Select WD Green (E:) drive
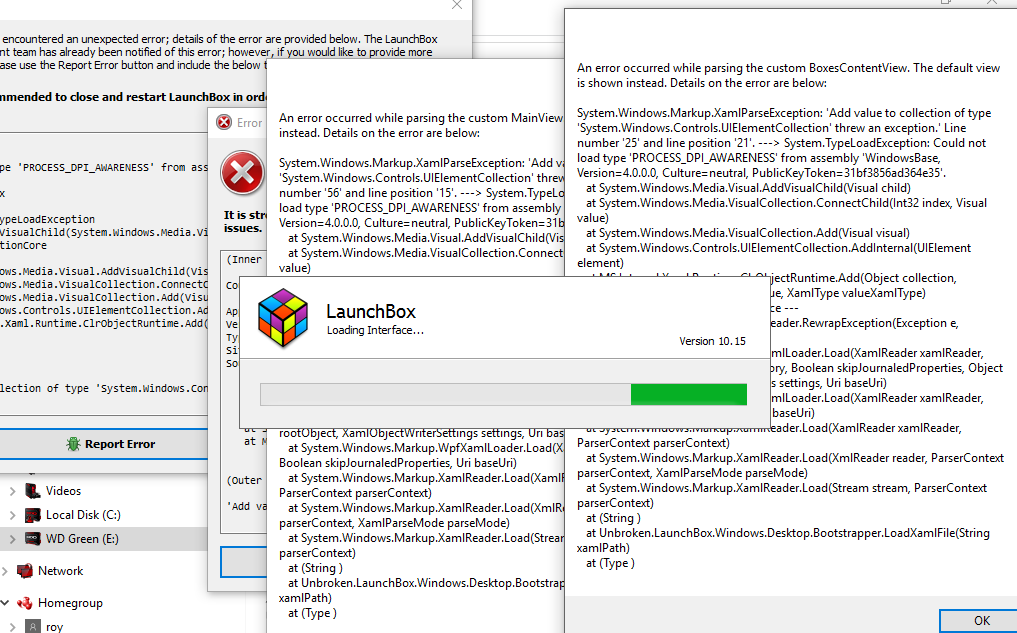 [x=82, y=539]
